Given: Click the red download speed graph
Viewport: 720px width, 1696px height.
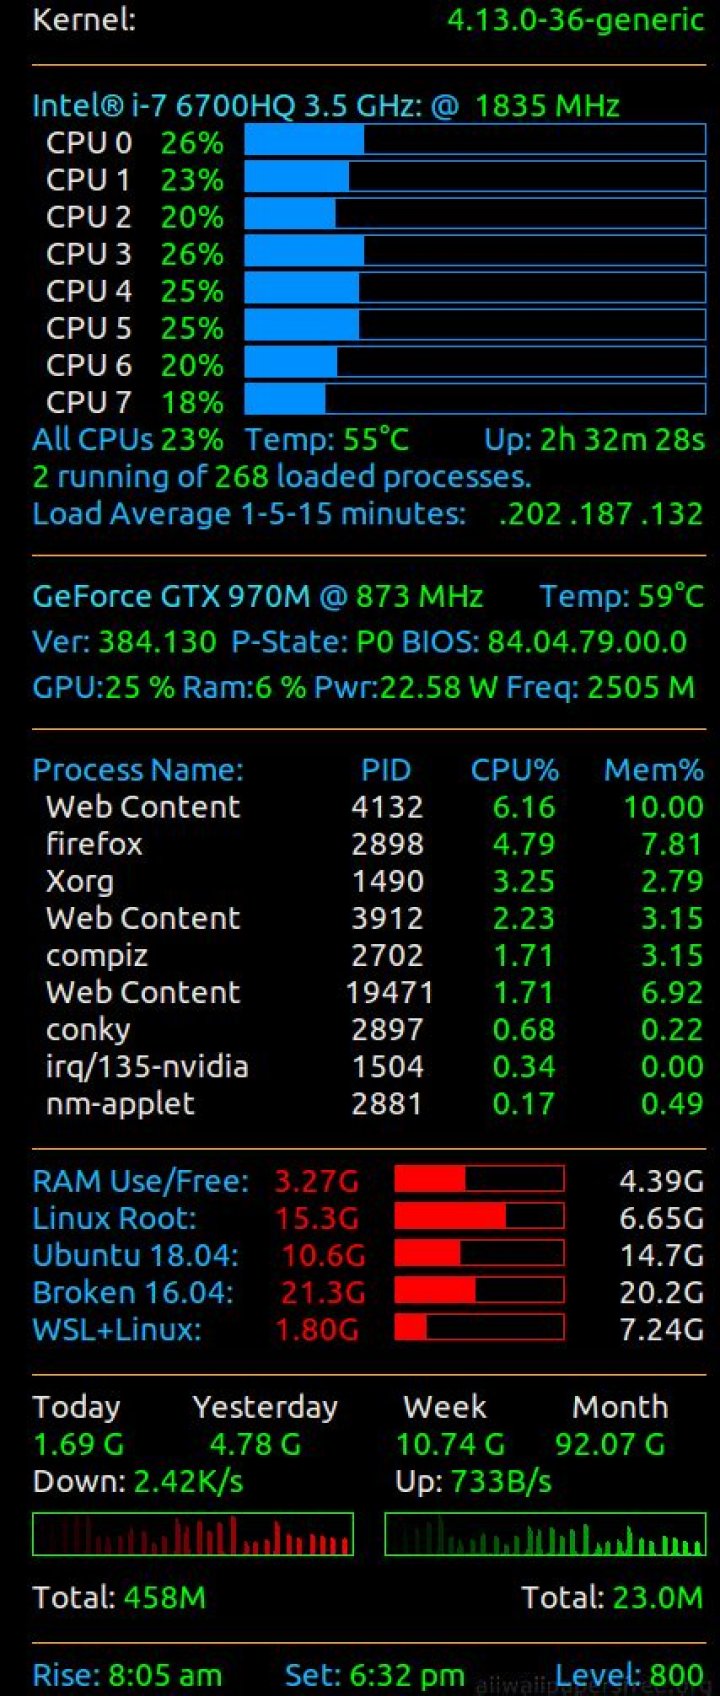Looking at the screenshot, I should [193, 1534].
